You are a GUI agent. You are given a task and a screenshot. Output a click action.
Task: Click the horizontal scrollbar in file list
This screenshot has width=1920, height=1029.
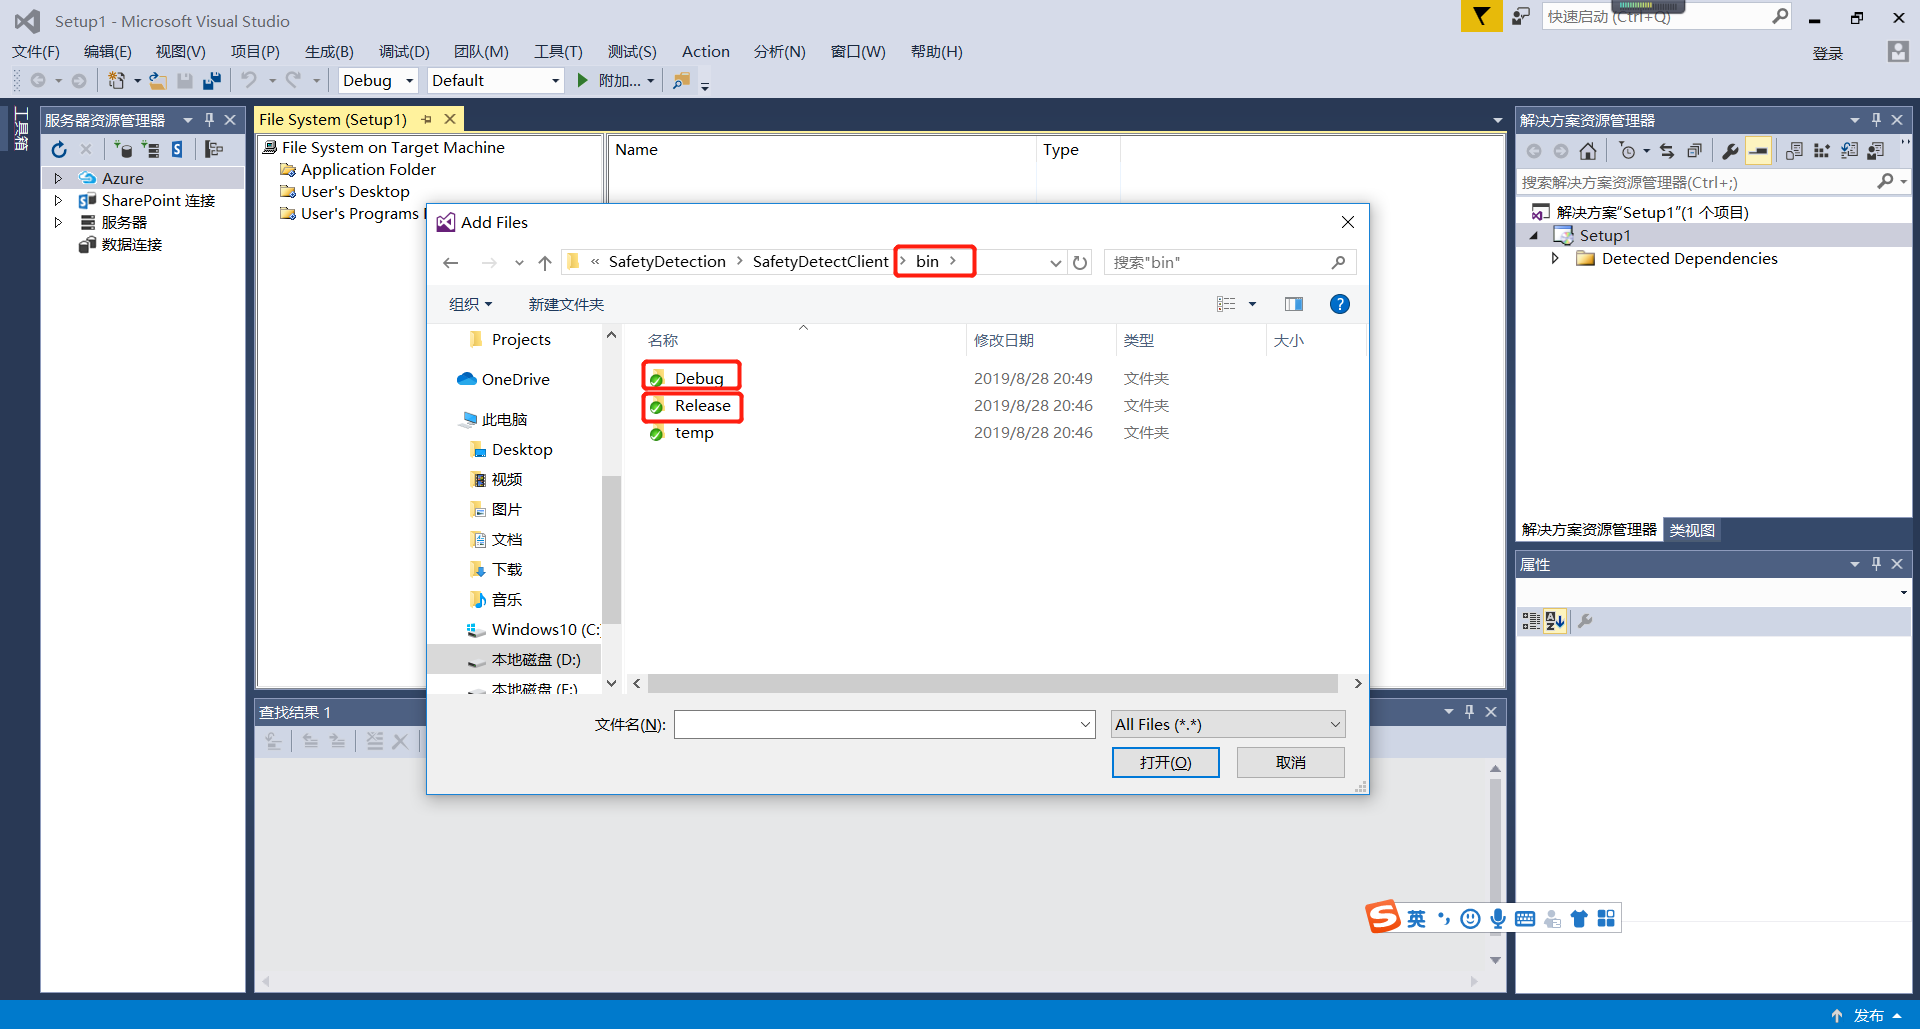[x=992, y=684]
